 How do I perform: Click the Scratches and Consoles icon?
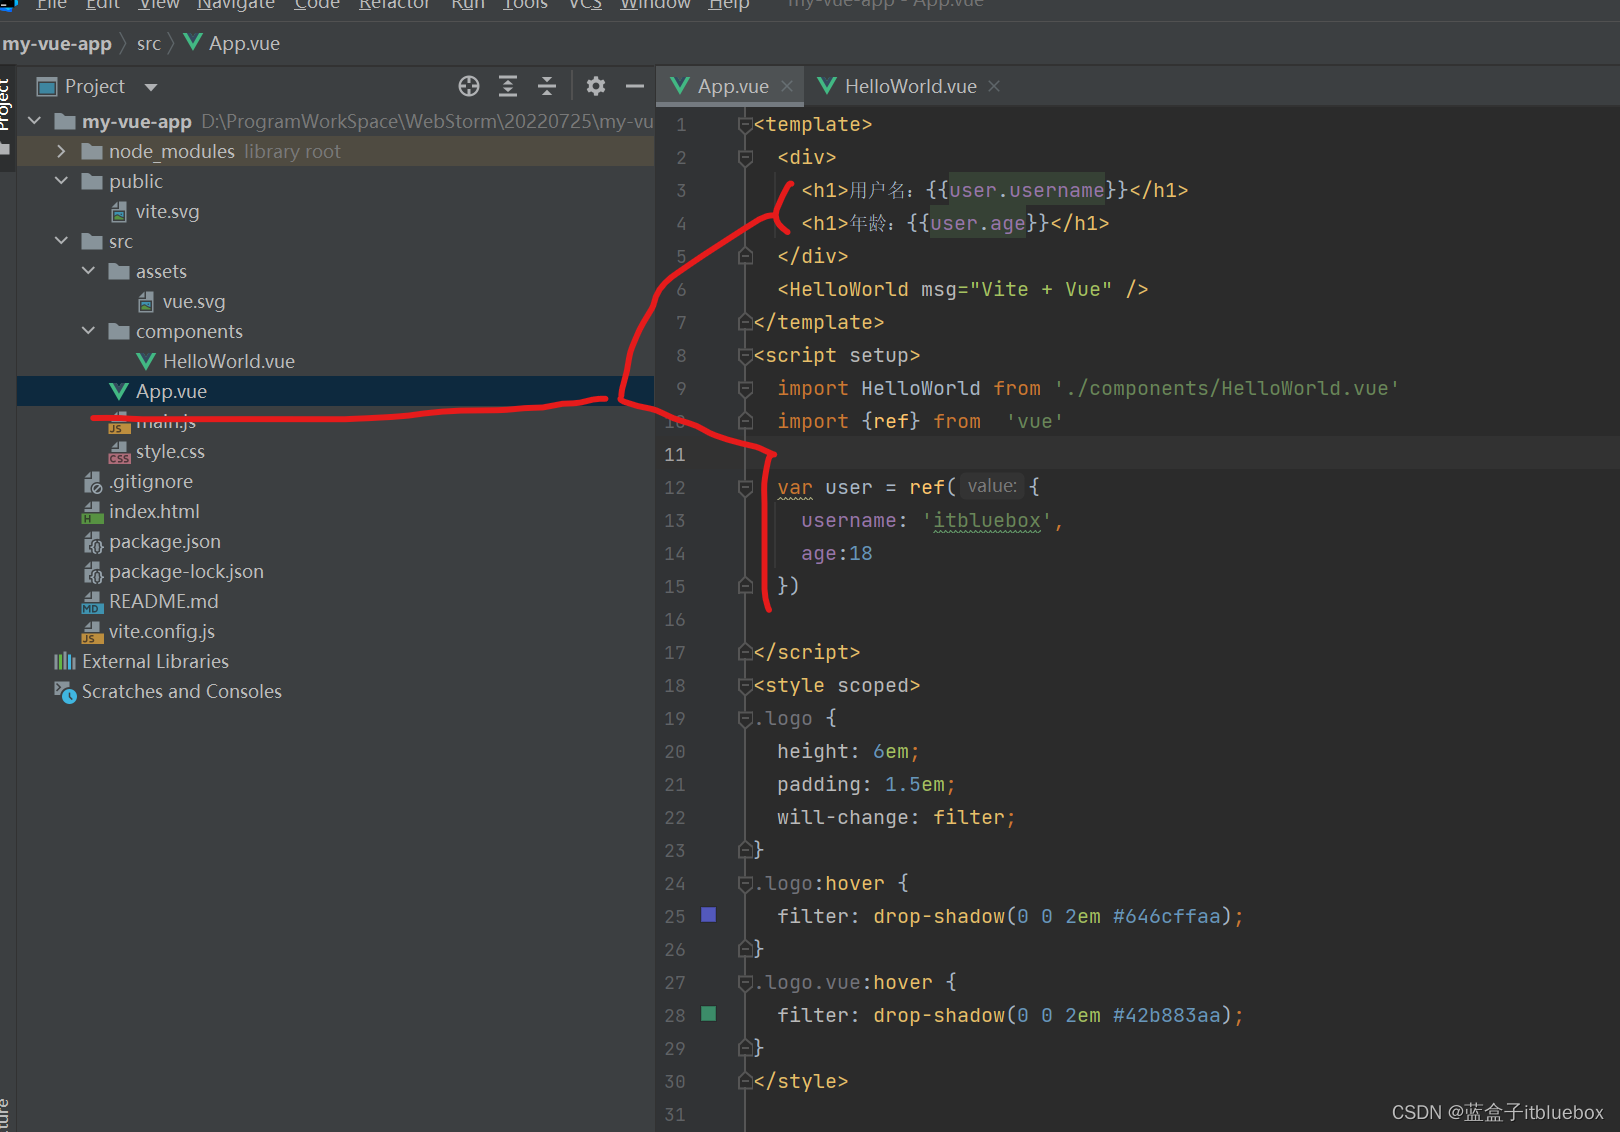[65, 691]
